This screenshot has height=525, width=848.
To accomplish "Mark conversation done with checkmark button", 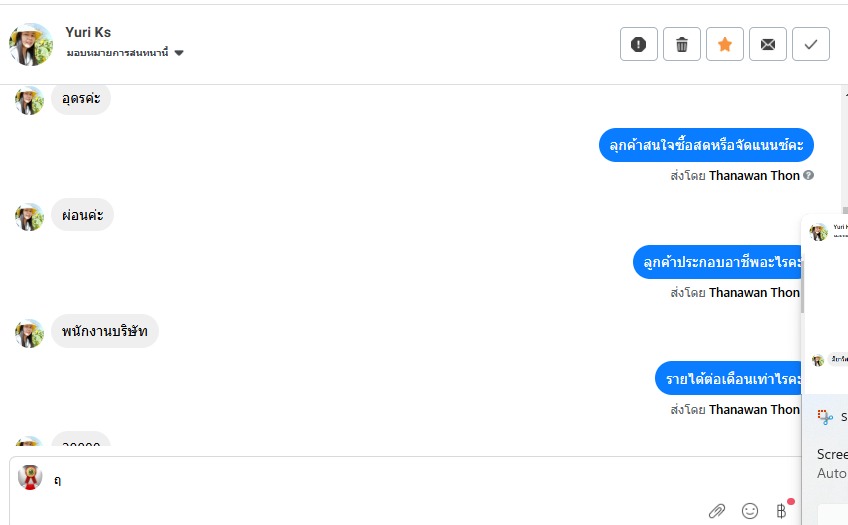I will pos(811,44).
